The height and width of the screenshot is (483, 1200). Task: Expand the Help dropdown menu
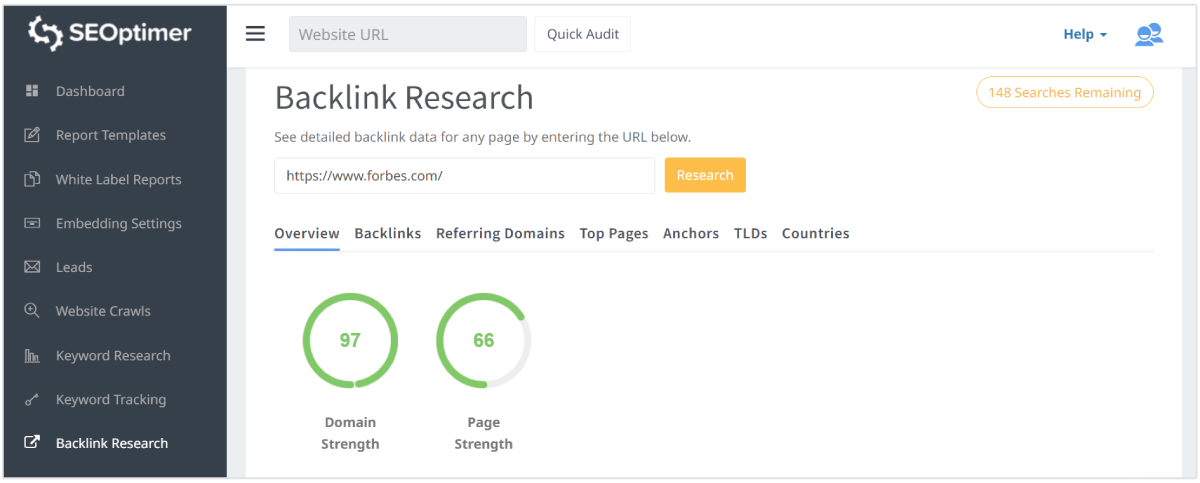(1084, 34)
